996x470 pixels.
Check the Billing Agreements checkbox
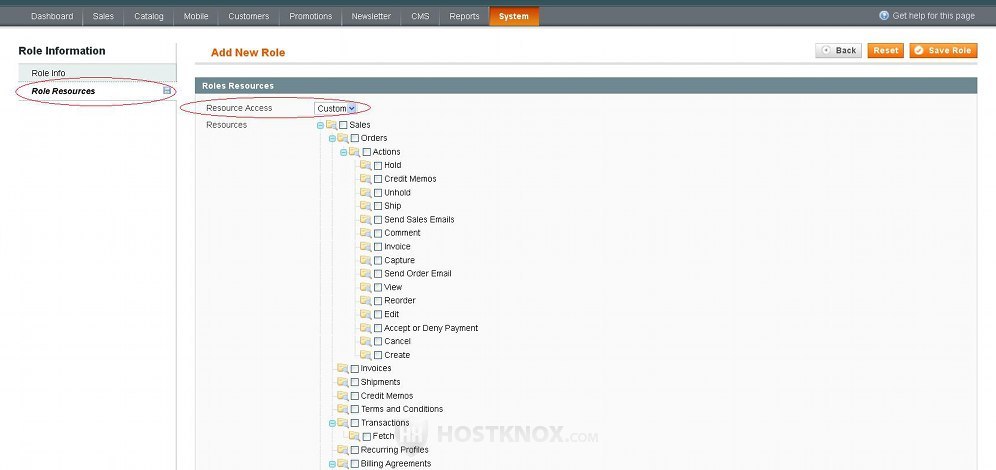pyautogui.click(x=355, y=464)
